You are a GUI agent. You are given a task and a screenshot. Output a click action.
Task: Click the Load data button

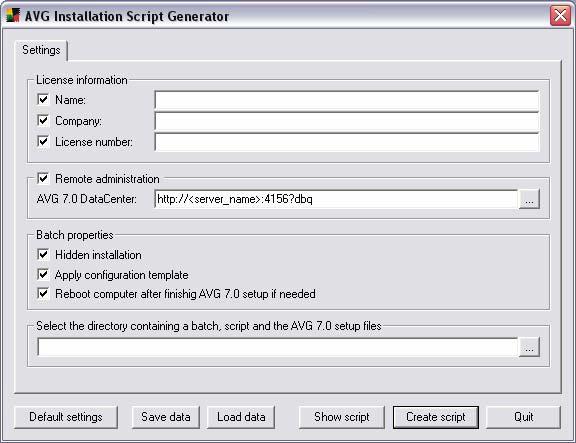(x=241, y=417)
